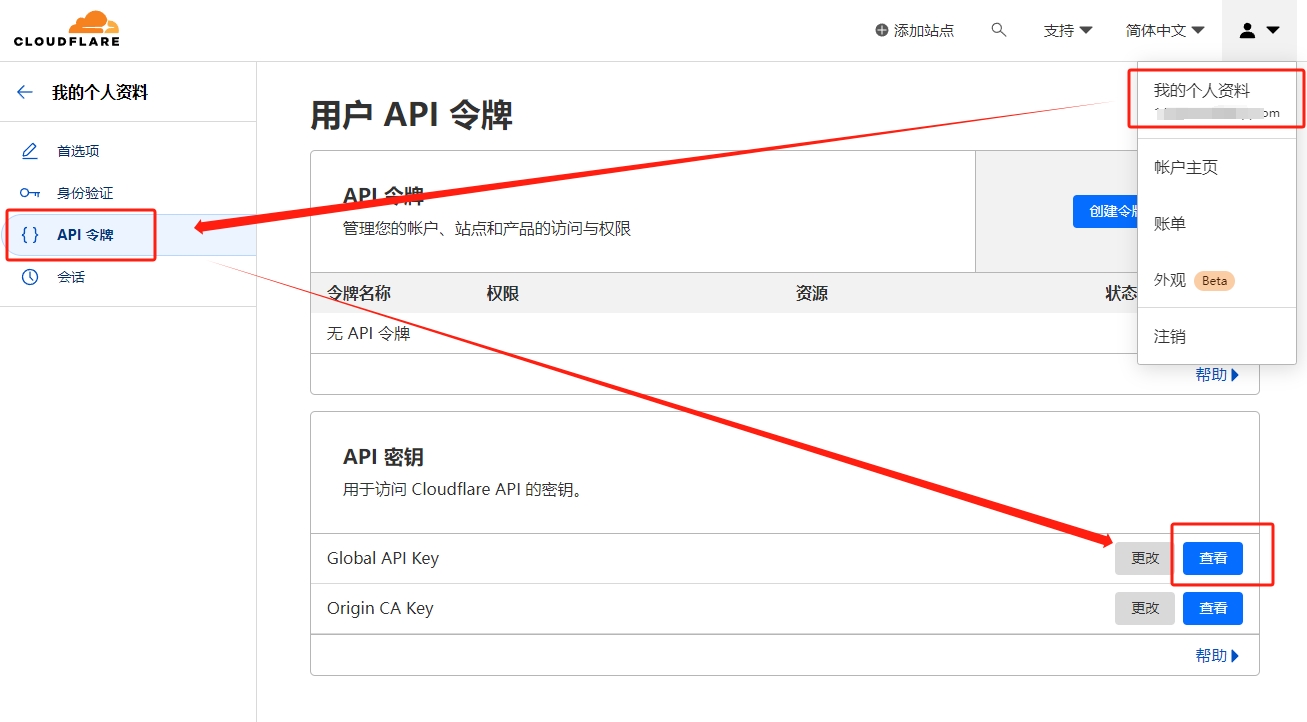Open 身份验证 in the sidebar
Image resolution: width=1307 pixels, height=722 pixels.
85,193
